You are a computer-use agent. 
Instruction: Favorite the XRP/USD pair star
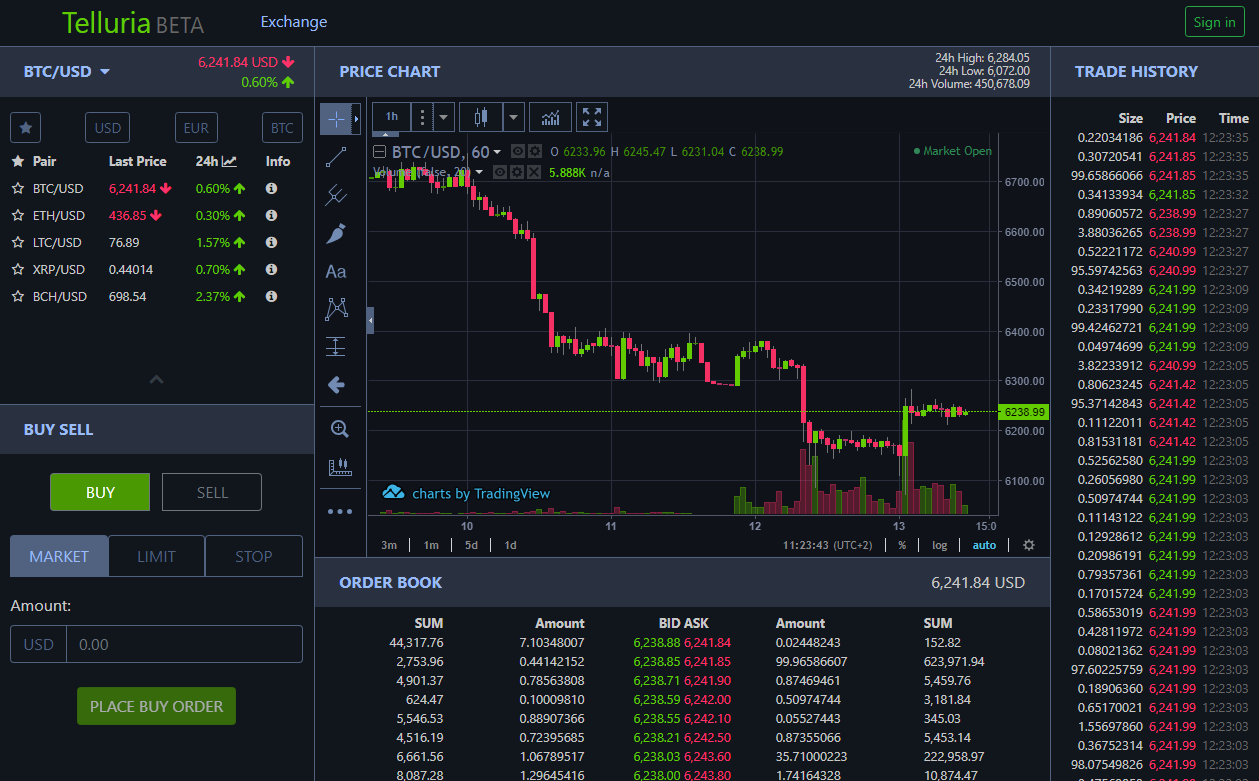click(x=17, y=269)
